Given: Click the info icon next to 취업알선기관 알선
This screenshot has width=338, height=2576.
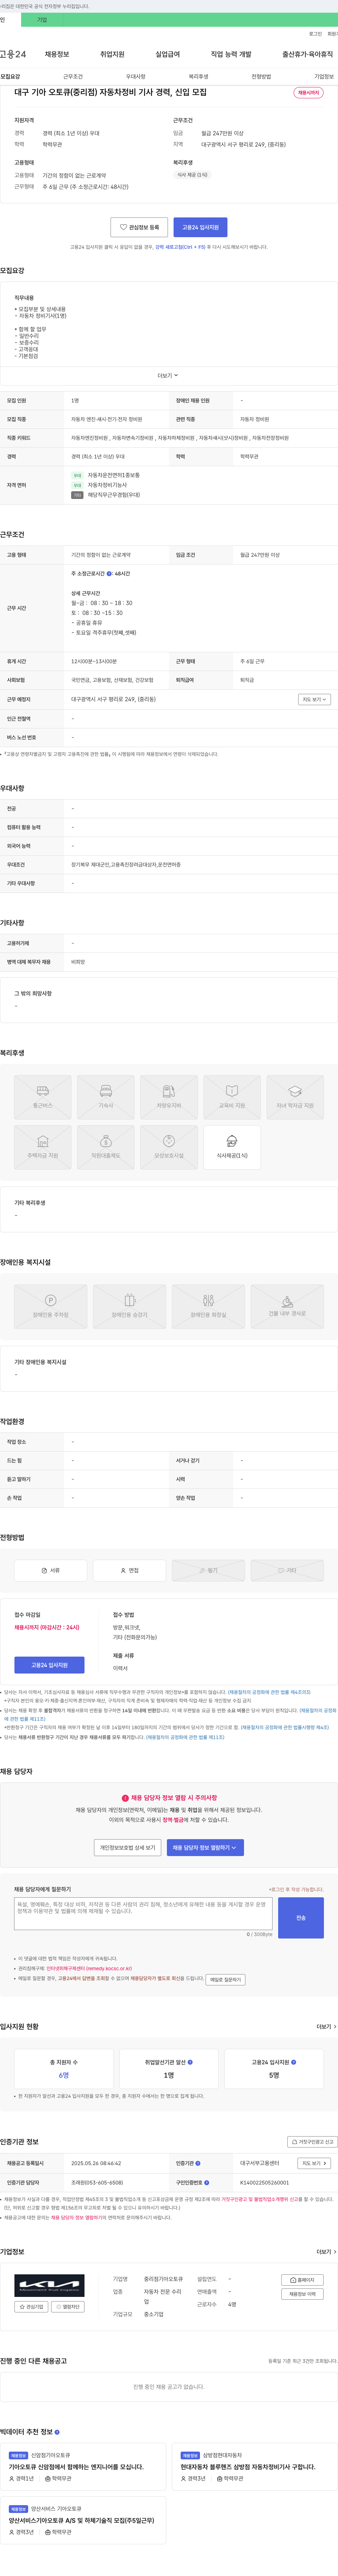Looking at the screenshot, I should pyautogui.click(x=190, y=2061).
